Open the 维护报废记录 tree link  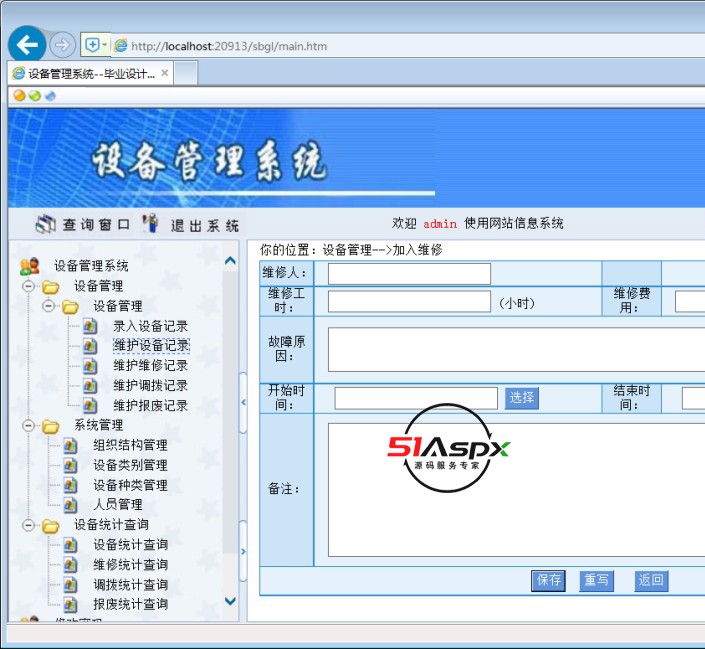click(x=151, y=405)
